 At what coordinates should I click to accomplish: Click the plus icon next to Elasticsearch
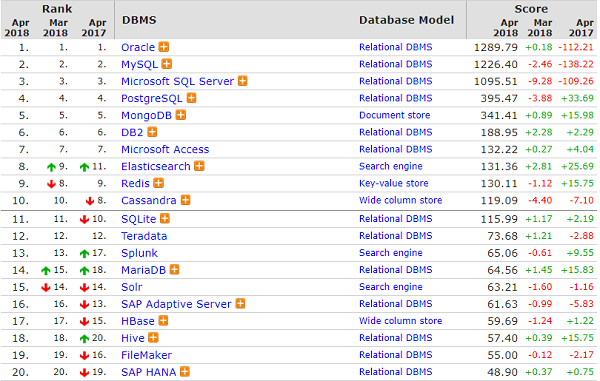click(199, 166)
